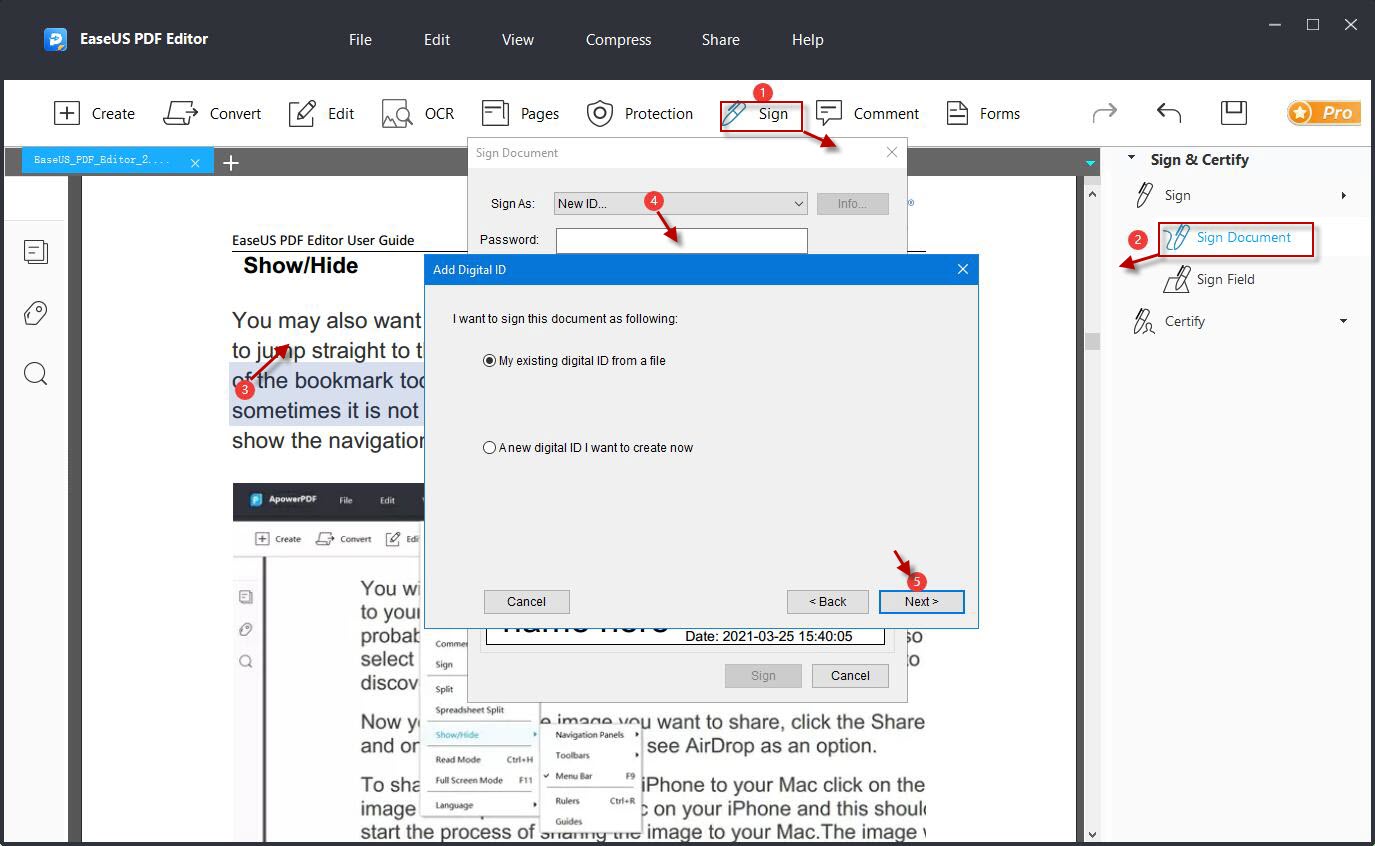The width and height of the screenshot is (1375, 846).
Task: Close the EaseUS_PDF_Editor document tab
Action: click(x=195, y=162)
